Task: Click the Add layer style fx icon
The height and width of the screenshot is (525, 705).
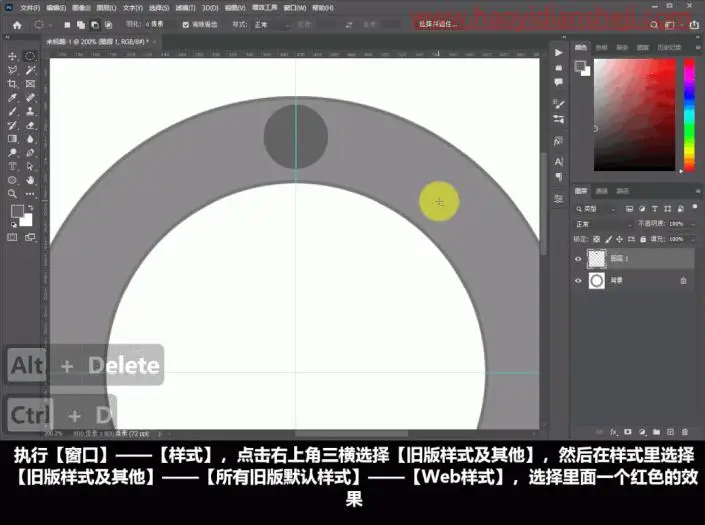Action: pyautogui.click(x=614, y=432)
